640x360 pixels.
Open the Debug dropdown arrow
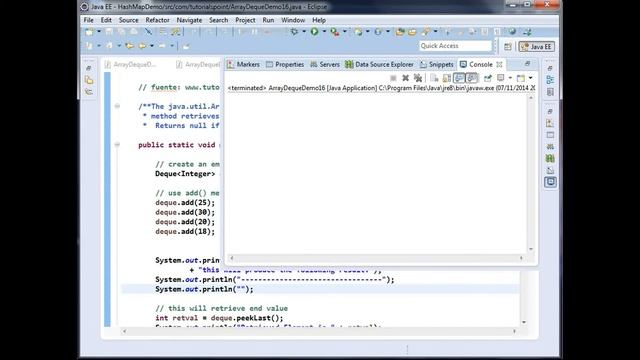click(304, 31)
